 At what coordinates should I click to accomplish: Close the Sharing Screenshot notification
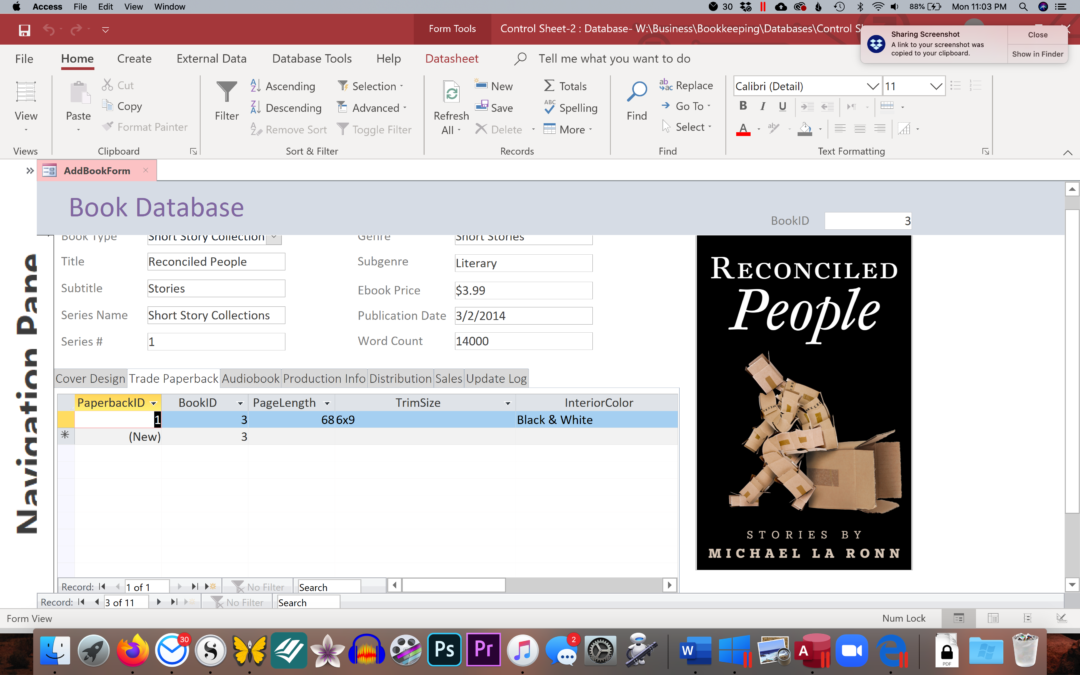[x=1037, y=34]
